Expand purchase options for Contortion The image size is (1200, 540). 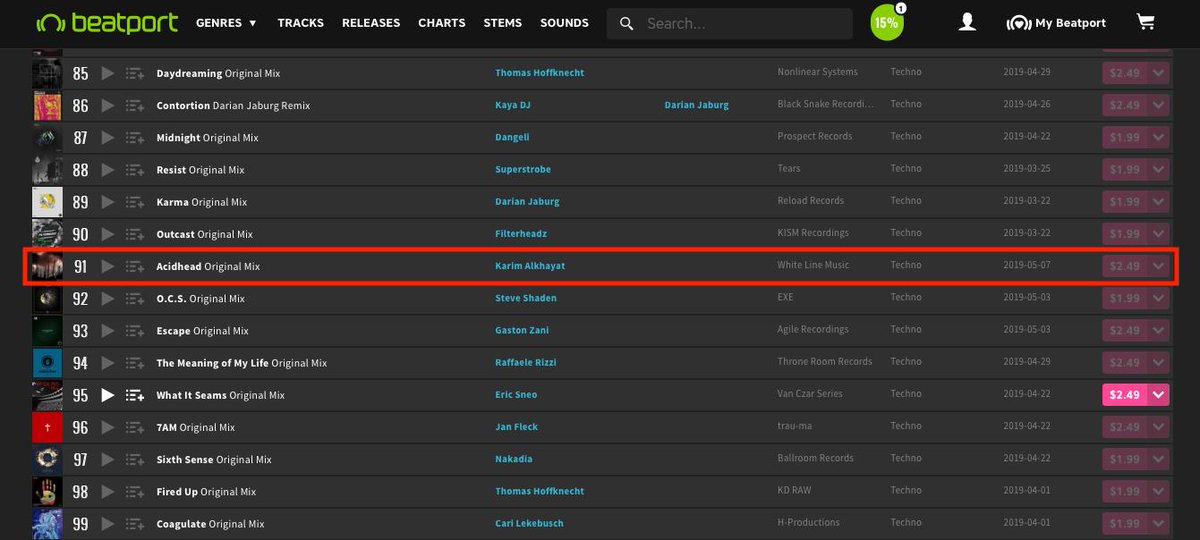[x=1159, y=105]
